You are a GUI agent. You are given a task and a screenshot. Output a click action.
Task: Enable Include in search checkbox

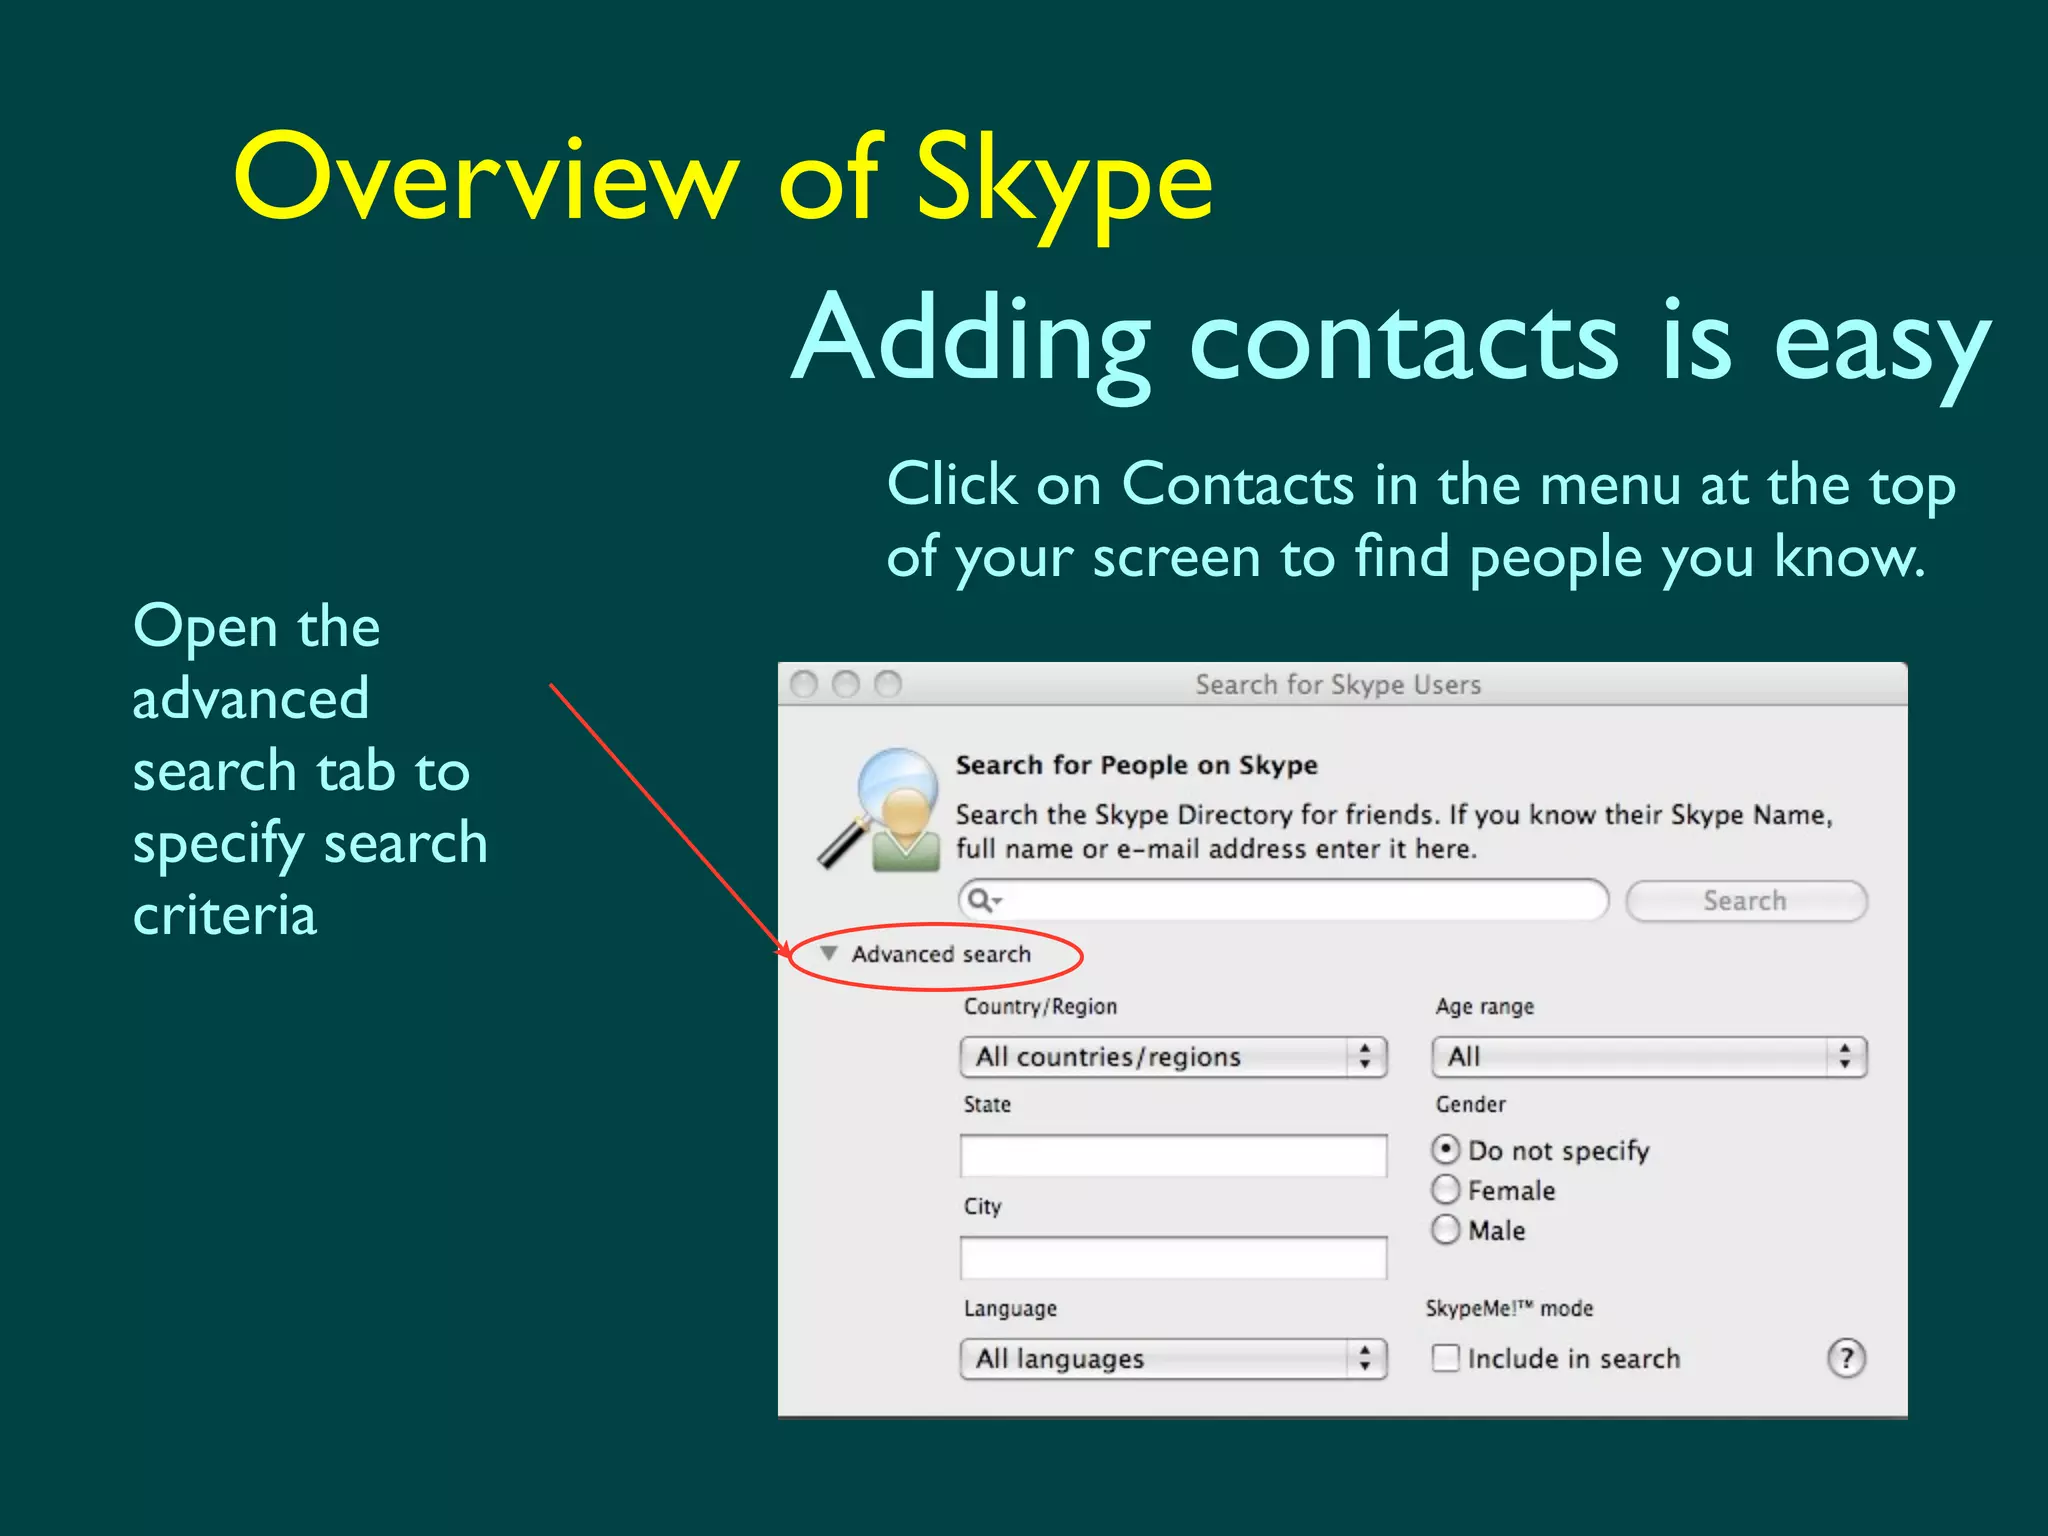click(x=1445, y=1358)
